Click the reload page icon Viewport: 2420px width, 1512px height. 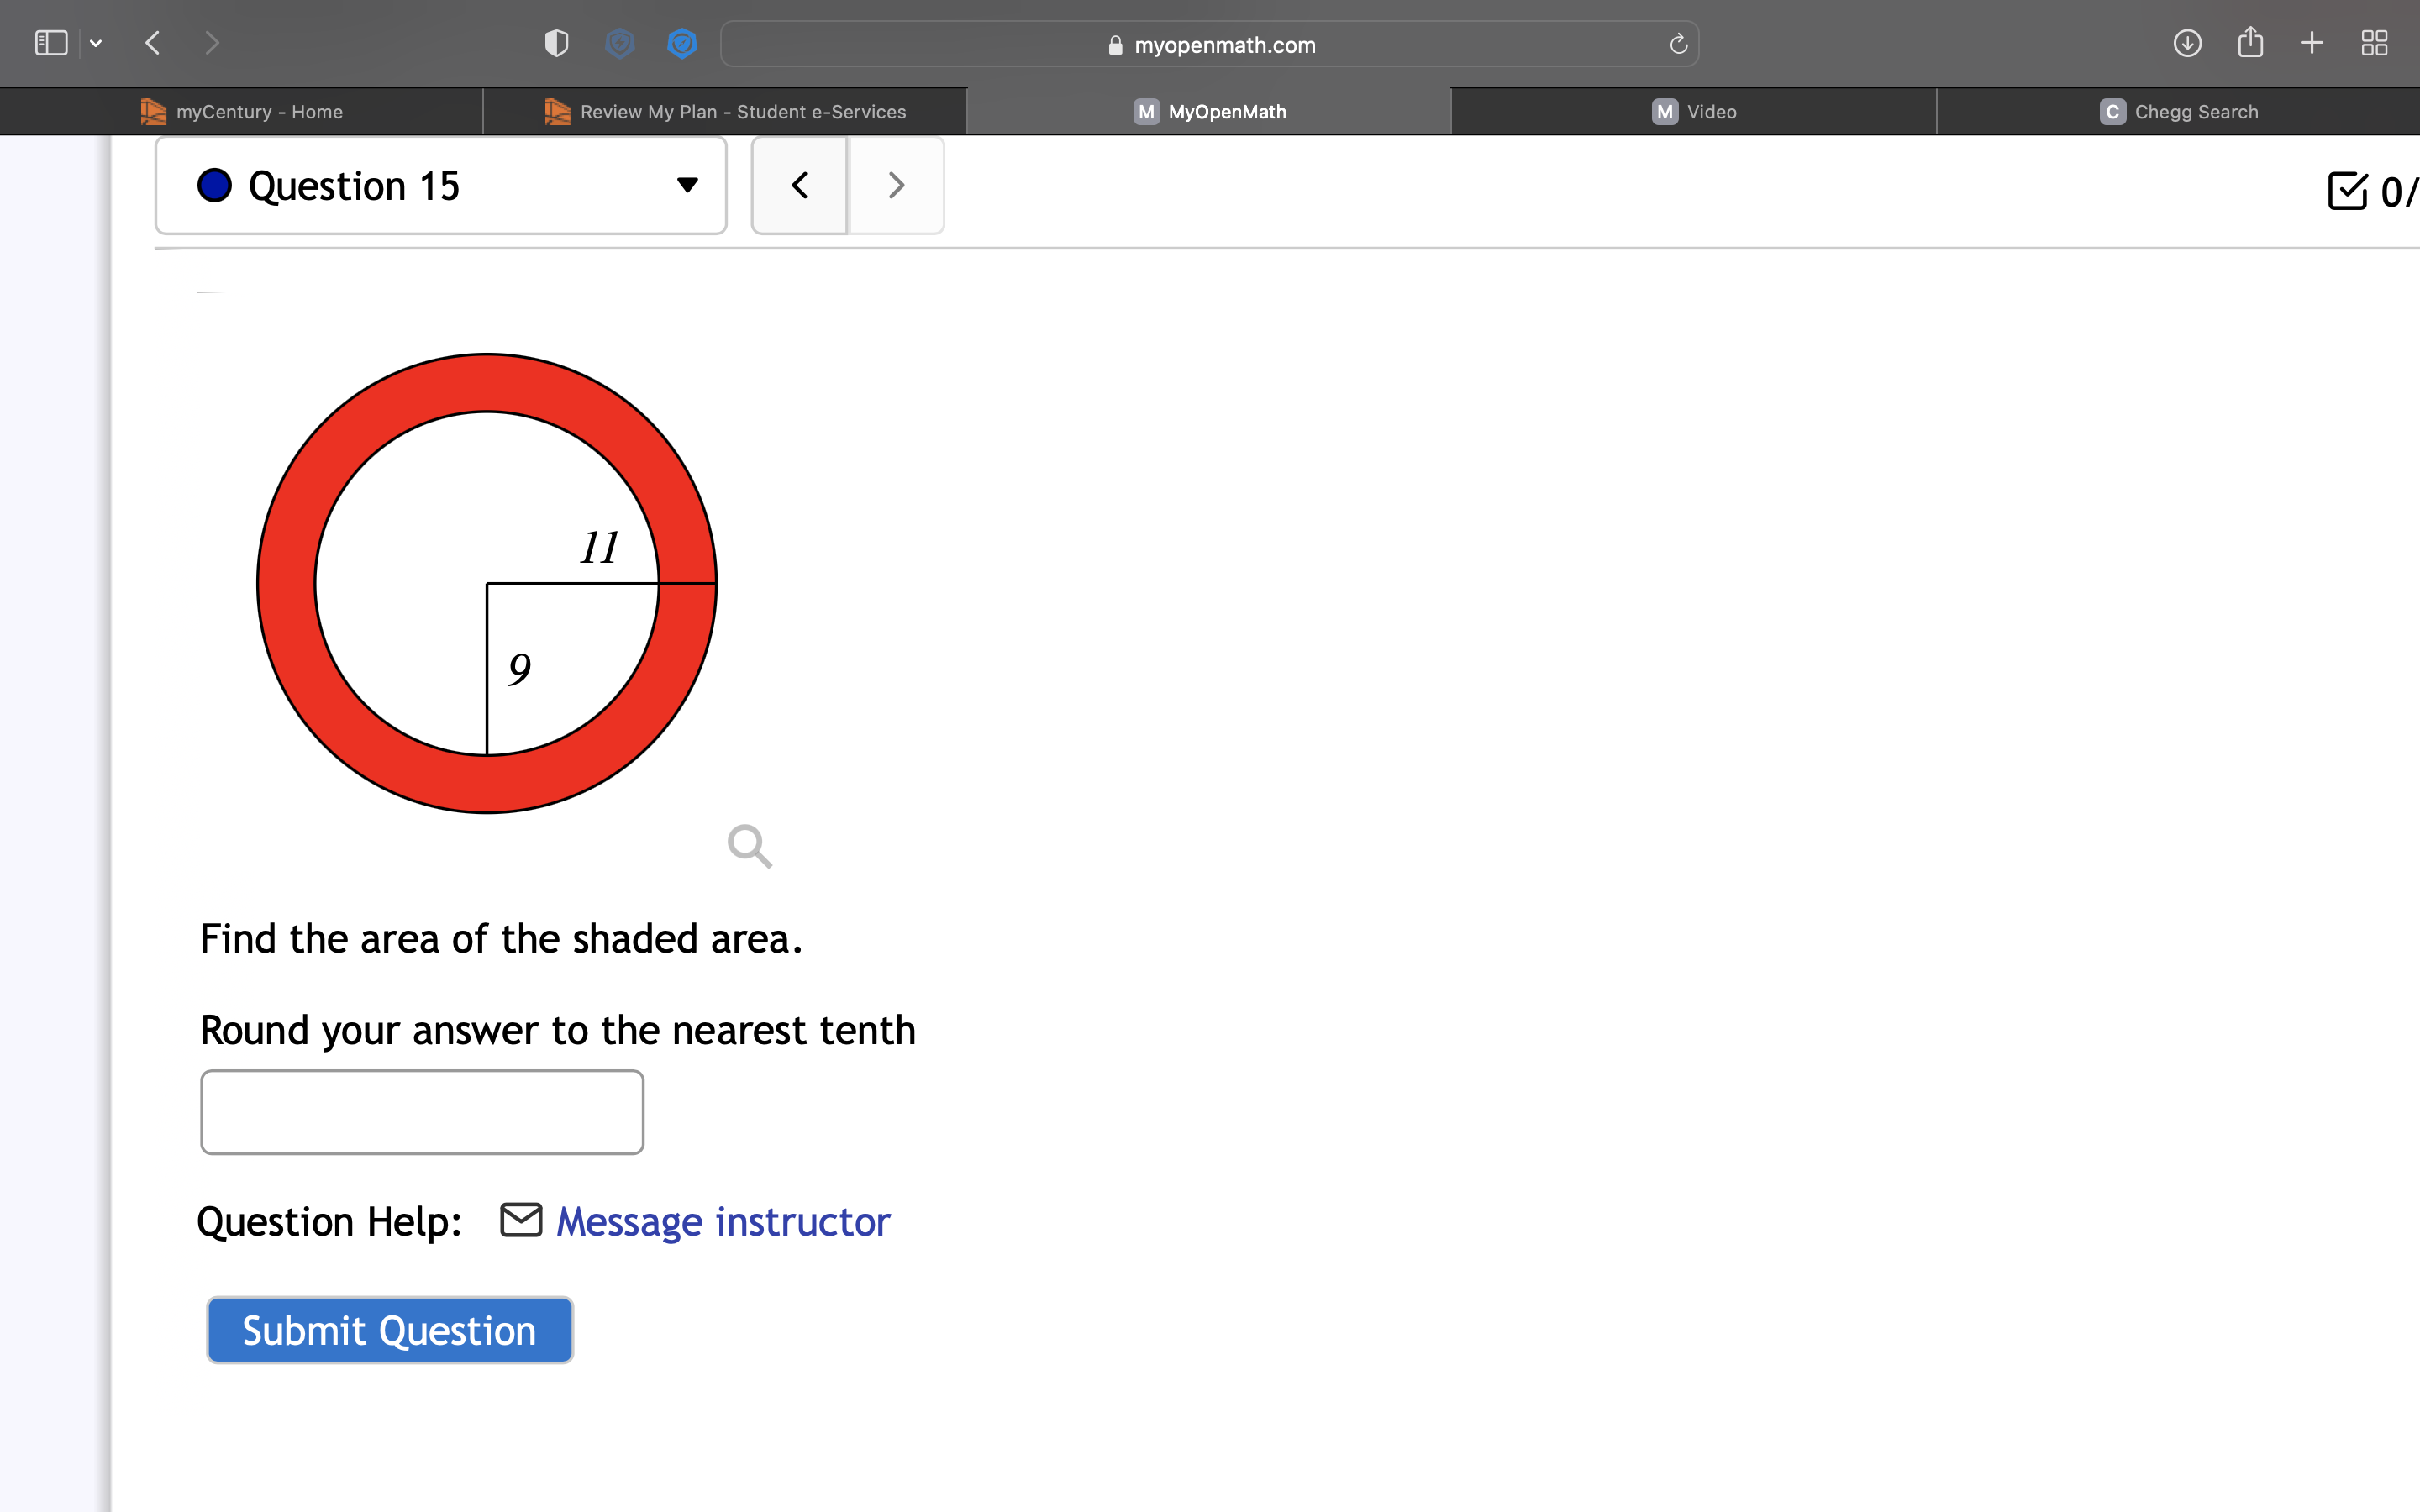(x=1678, y=44)
